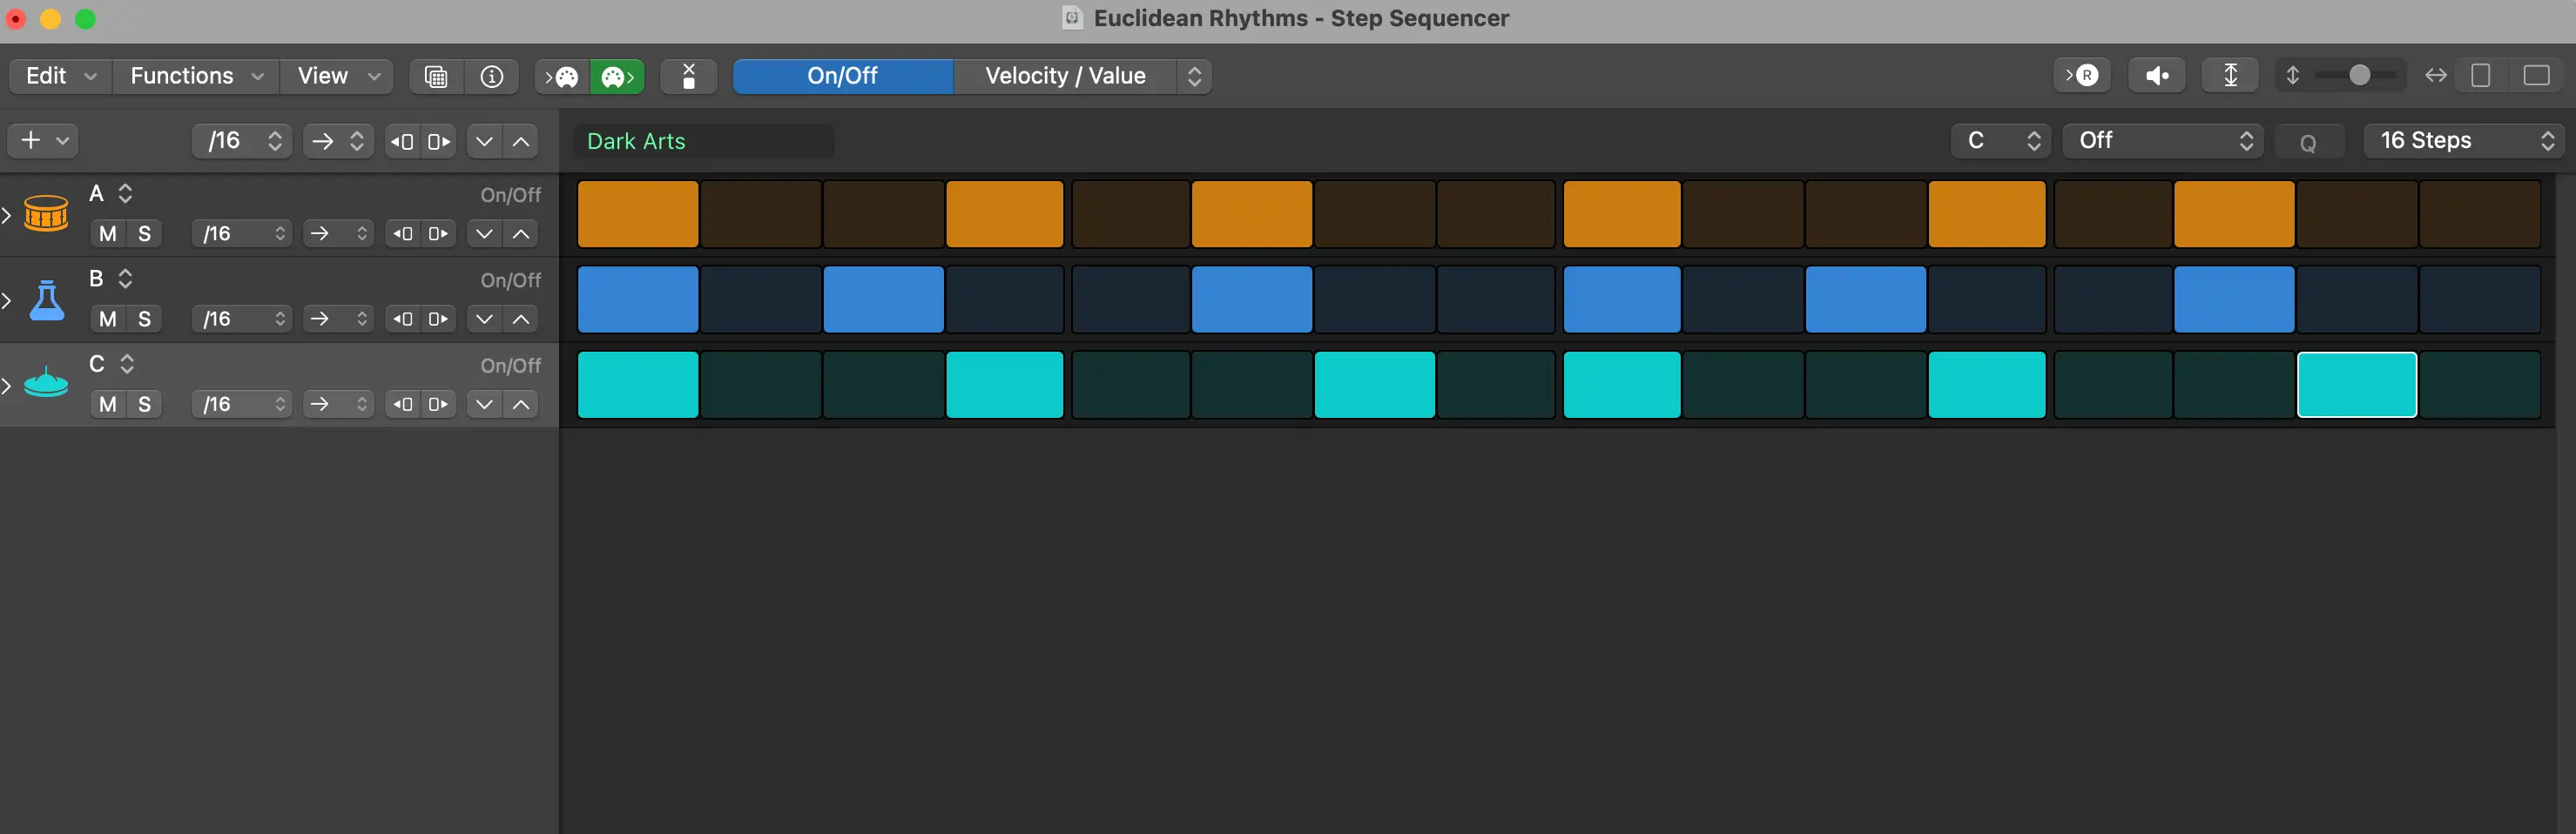Image resolution: width=2576 pixels, height=834 pixels.
Task: Switch to Velocity / Value edit mode
Action: pyautogui.click(x=1065, y=76)
